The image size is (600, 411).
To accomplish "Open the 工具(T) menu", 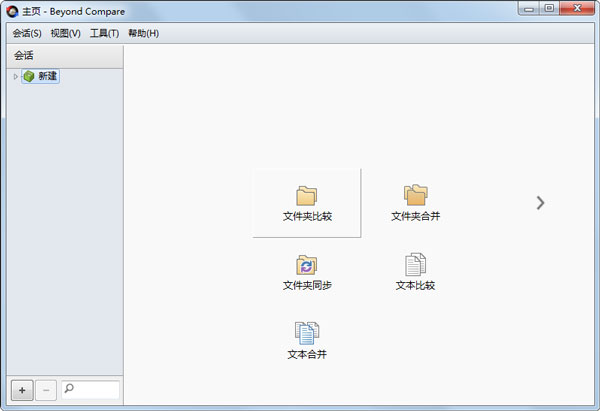I will 104,33.
